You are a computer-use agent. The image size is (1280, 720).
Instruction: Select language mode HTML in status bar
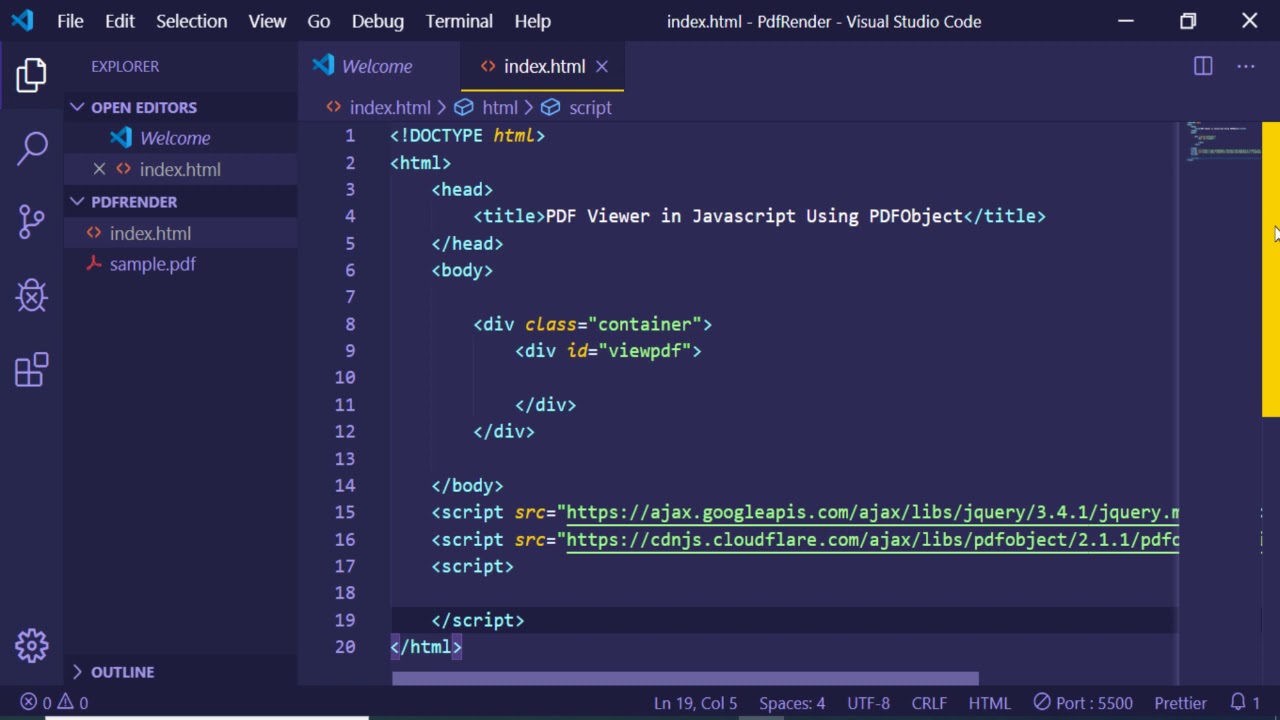pos(989,703)
